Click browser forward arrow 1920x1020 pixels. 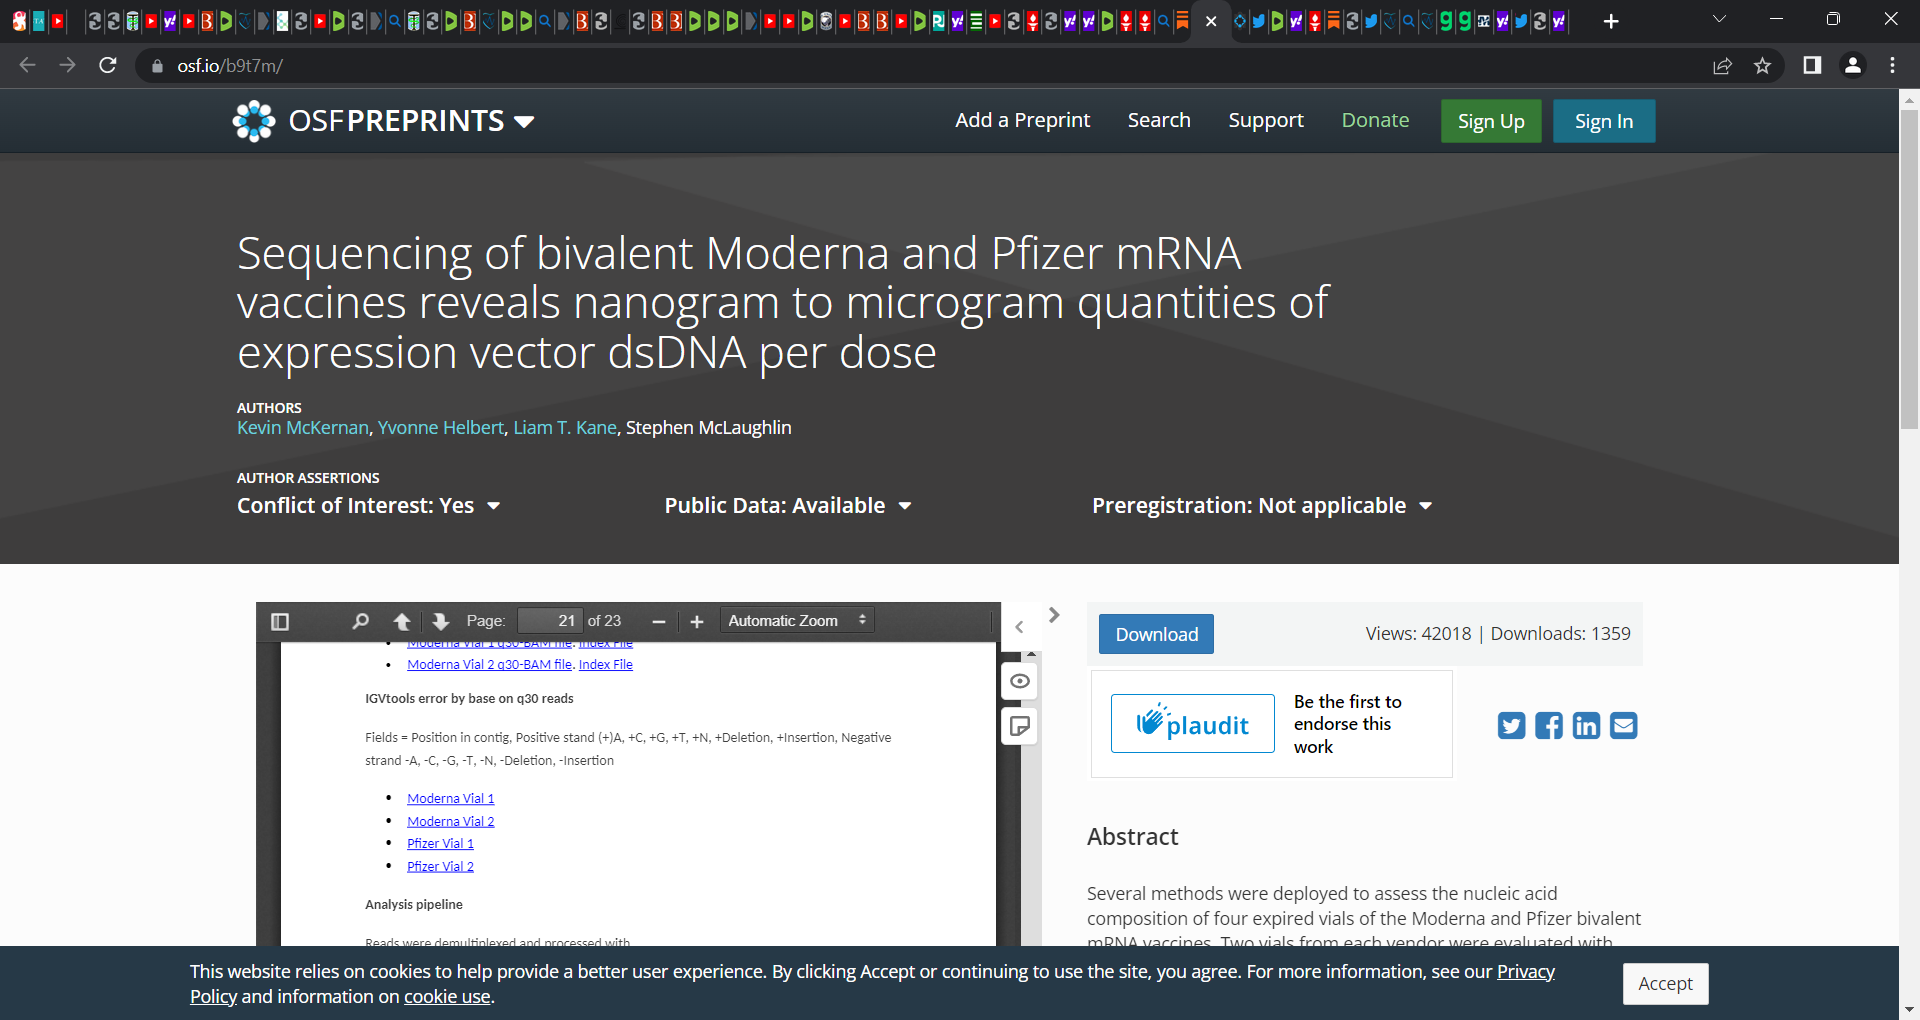[x=67, y=65]
